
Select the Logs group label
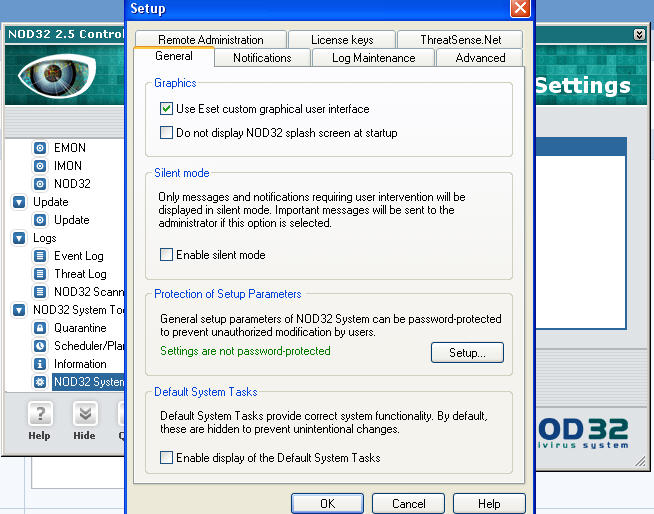click(x=45, y=238)
